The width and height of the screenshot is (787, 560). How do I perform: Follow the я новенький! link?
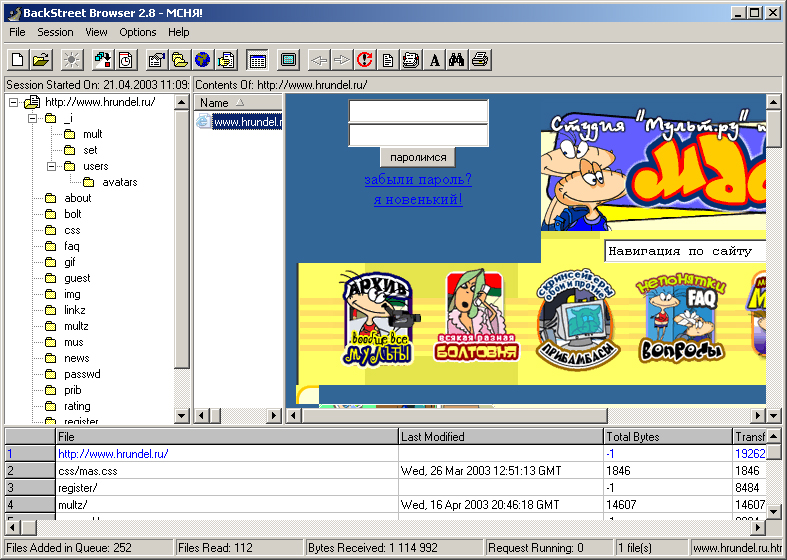tap(418, 200)
